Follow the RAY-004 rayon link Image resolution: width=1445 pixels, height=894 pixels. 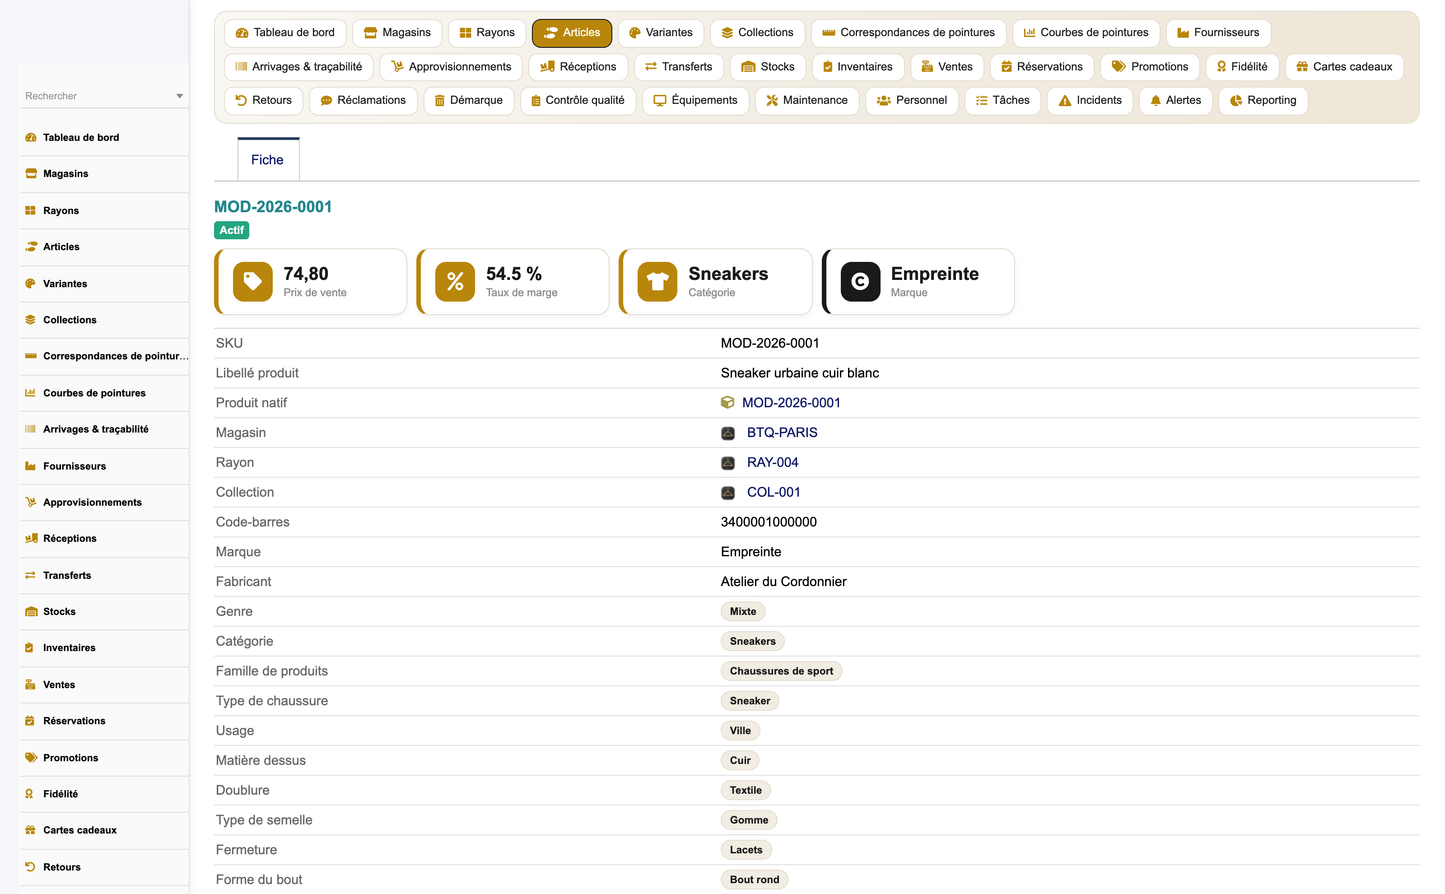pyautogui.click(x=772, y=463)
